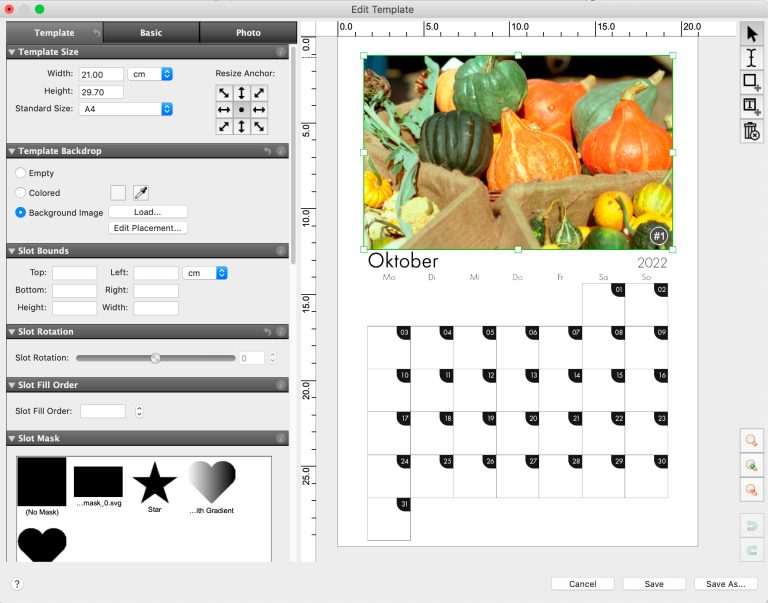Image resolution: width=768 pixels, height=603 pixels.
Task: Select the Colored backdrop option
Action: pyautogui.click(x=20, y=193)
